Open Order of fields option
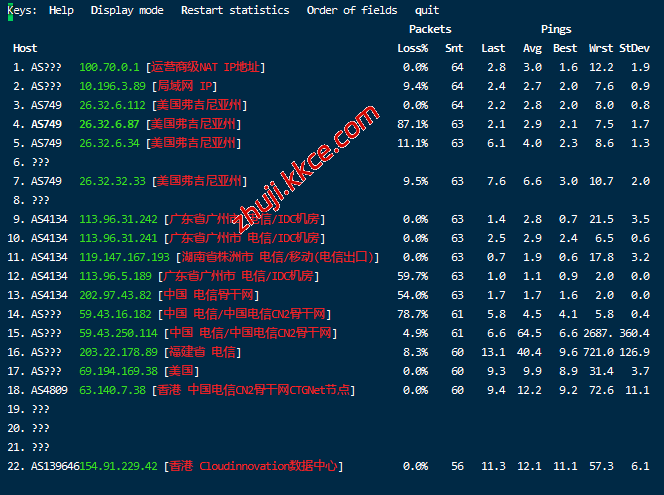The image size is (664, 495). [x=350, y=10]
